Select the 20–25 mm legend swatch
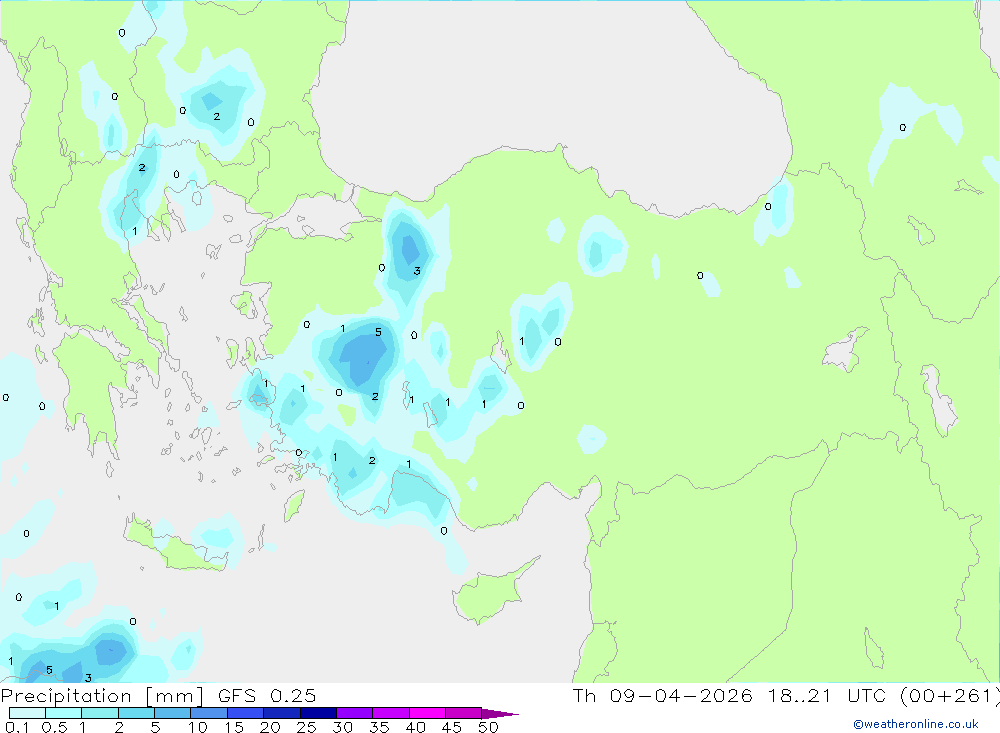 [282, 713]
